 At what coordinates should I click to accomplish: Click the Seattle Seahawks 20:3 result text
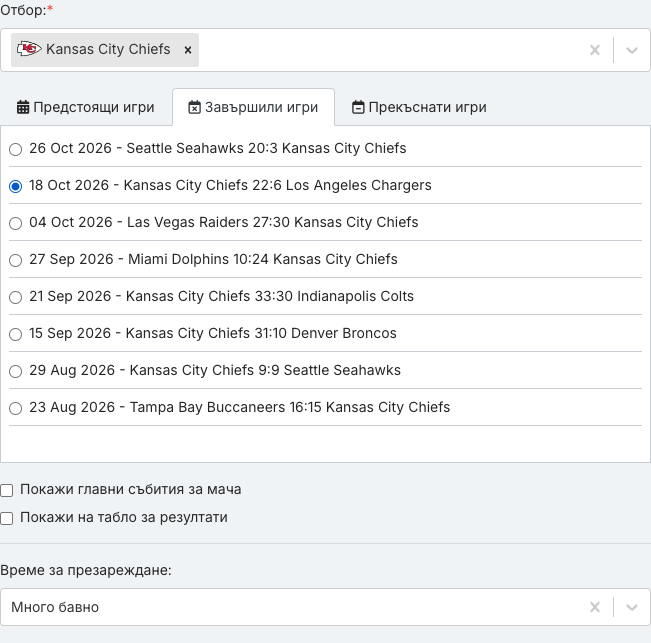(x=266, y=148)
